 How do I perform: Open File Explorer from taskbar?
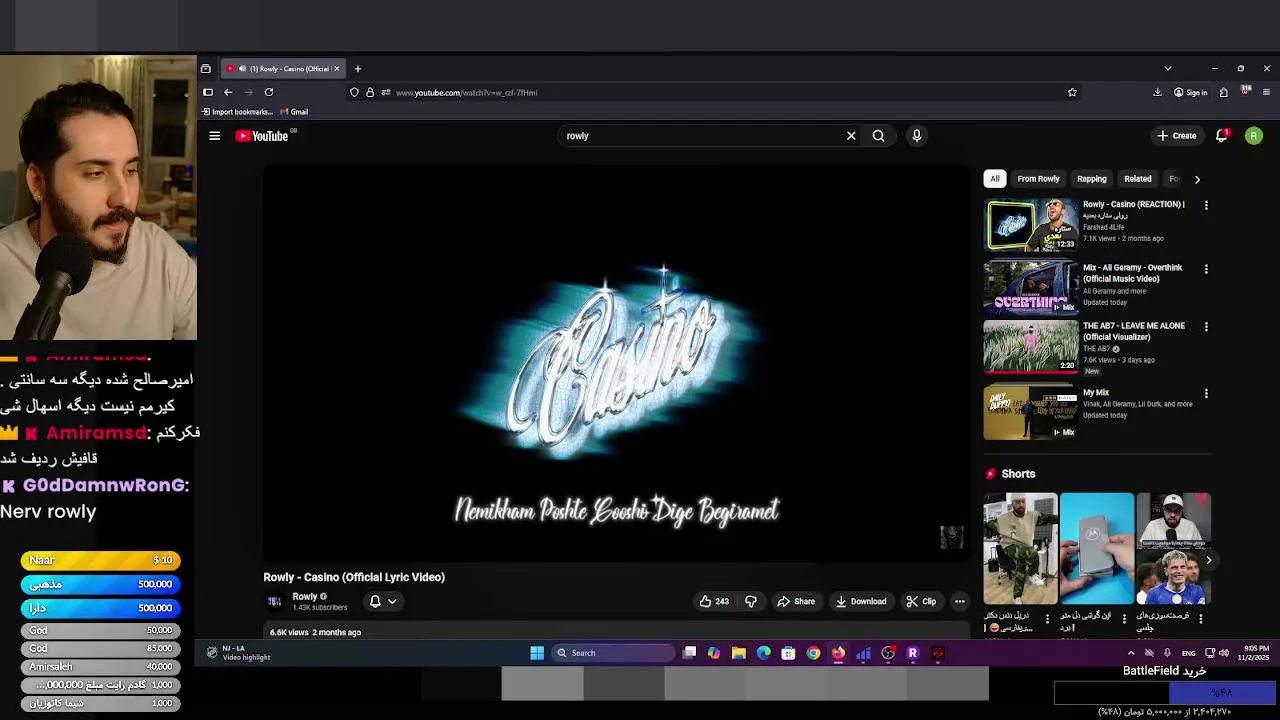point(739,653)
